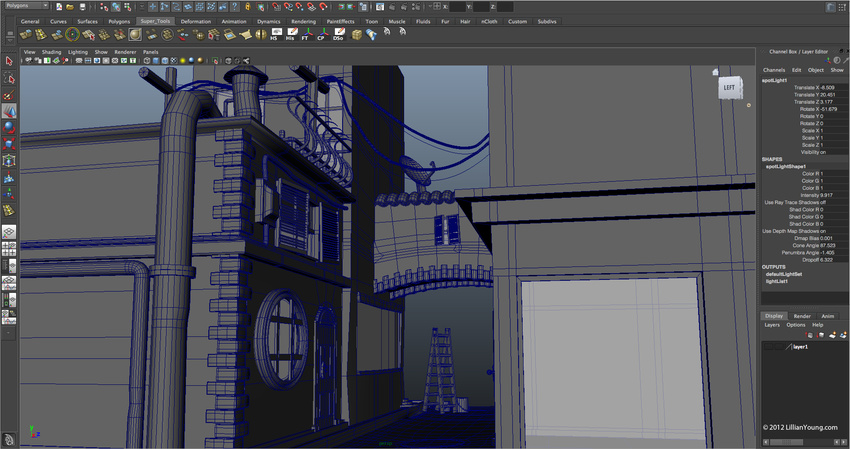
Task: Choose the Universal manipulator tool
Action: (9, 161)
